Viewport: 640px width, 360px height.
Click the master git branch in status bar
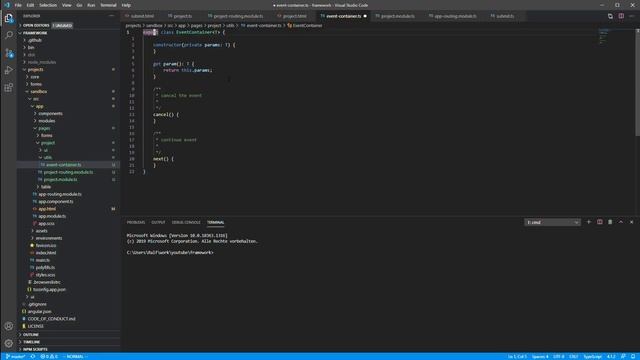16,356
